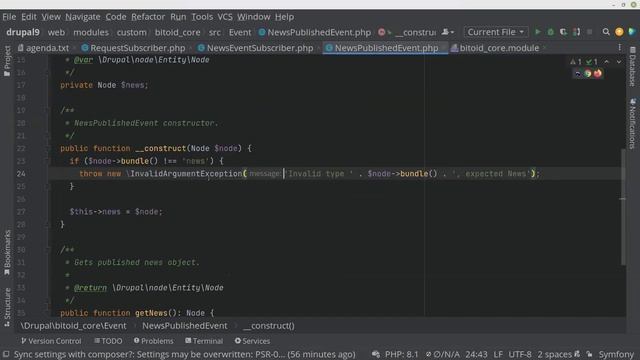Click the NewsPublishedEvent structure breadcrumb
640x360 pixels.
click(x=185, y=326)
